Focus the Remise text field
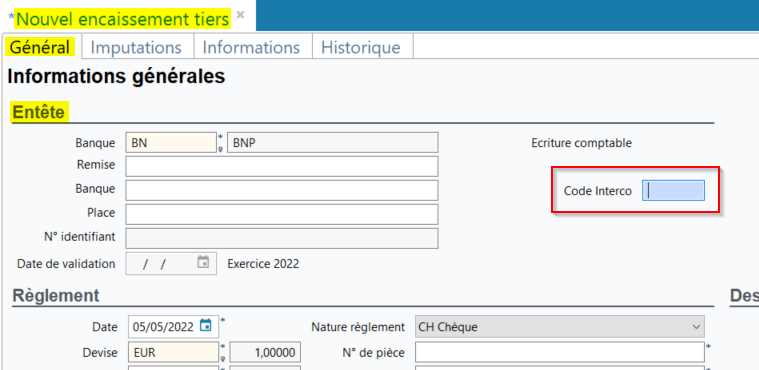759x370 pixels. click(282, 166)
